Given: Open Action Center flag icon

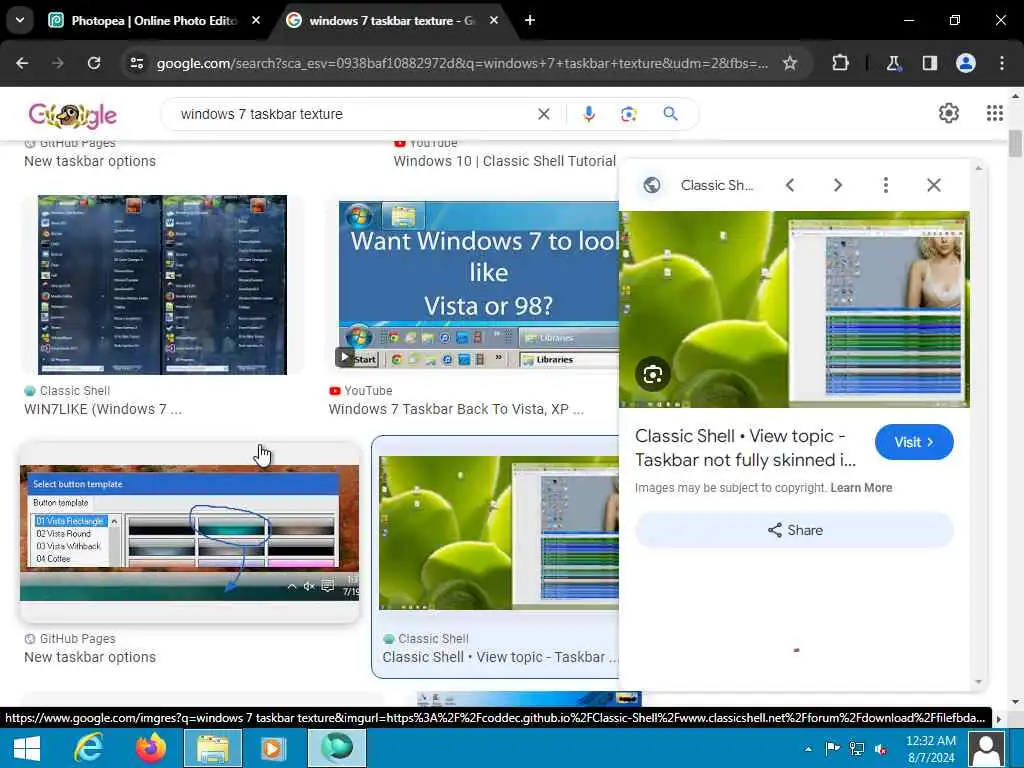Looking at the screenshot, I should 833,749.
